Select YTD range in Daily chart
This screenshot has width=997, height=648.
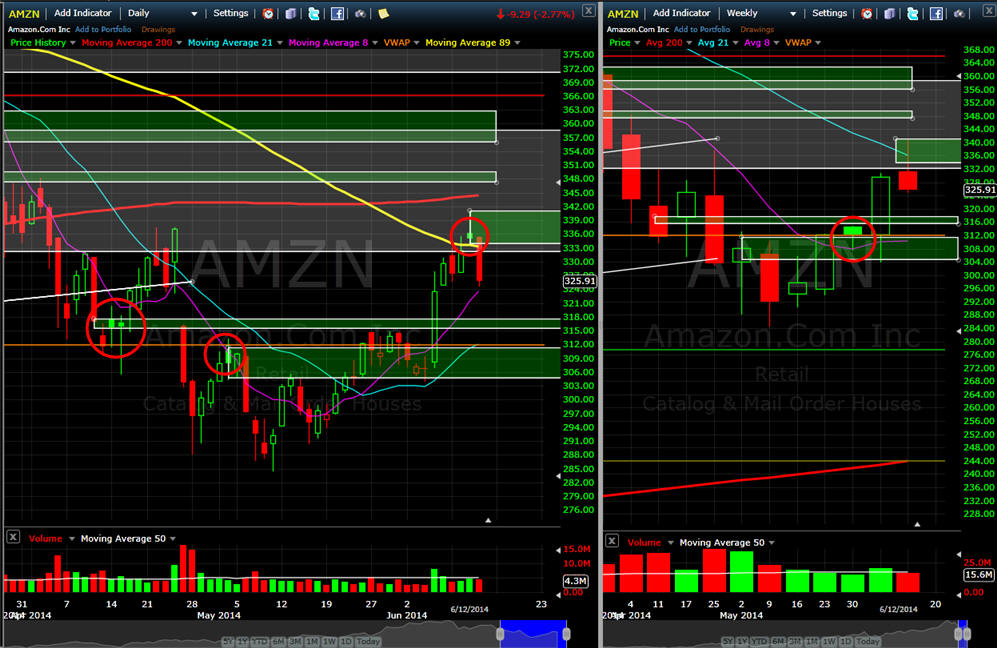tap(259, 641)
